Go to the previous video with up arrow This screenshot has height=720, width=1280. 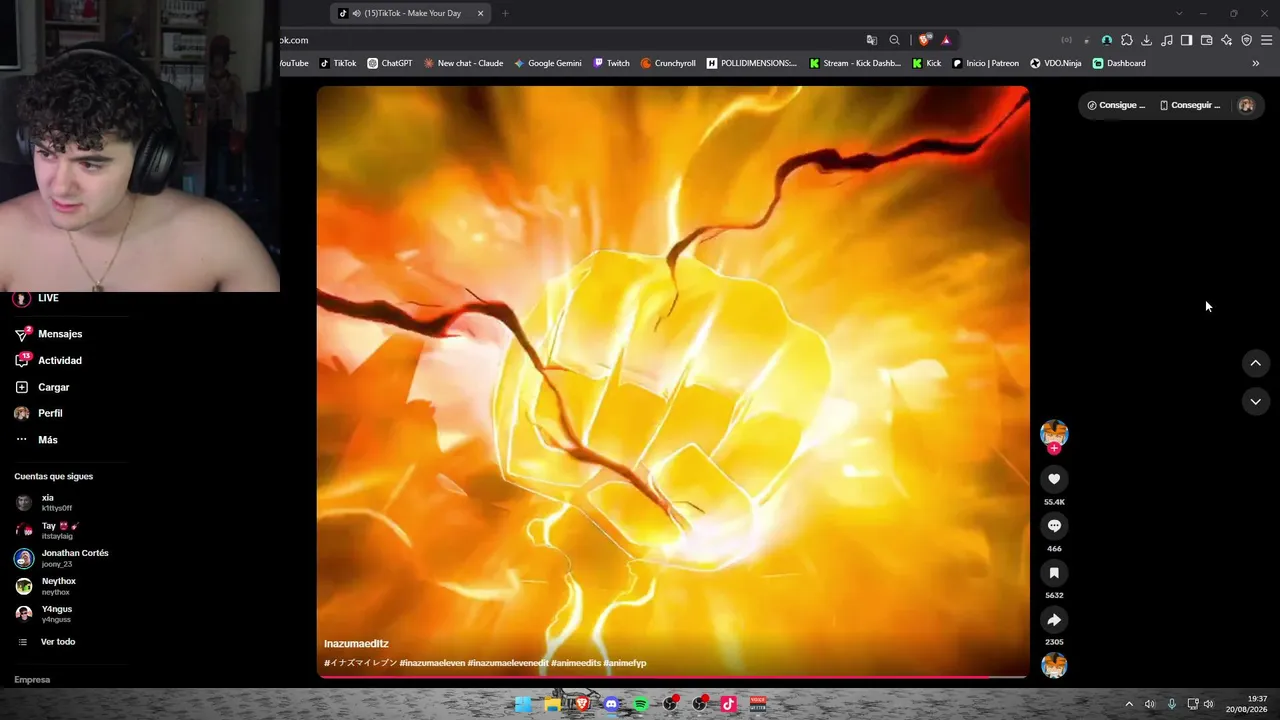[x=1256, y=363]
